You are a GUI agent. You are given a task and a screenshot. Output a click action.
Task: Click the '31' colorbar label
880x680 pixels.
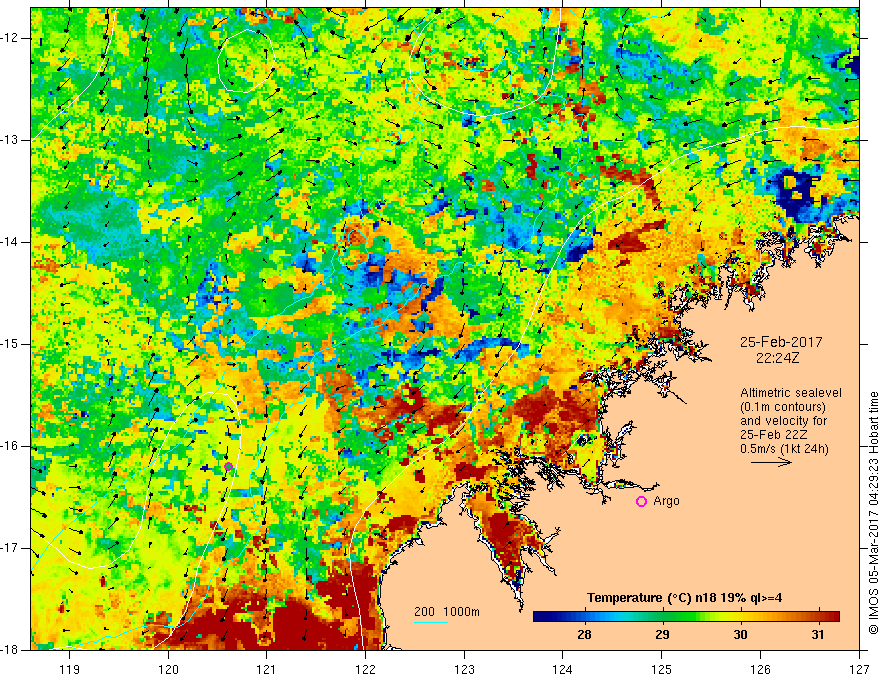click(818, 635)
